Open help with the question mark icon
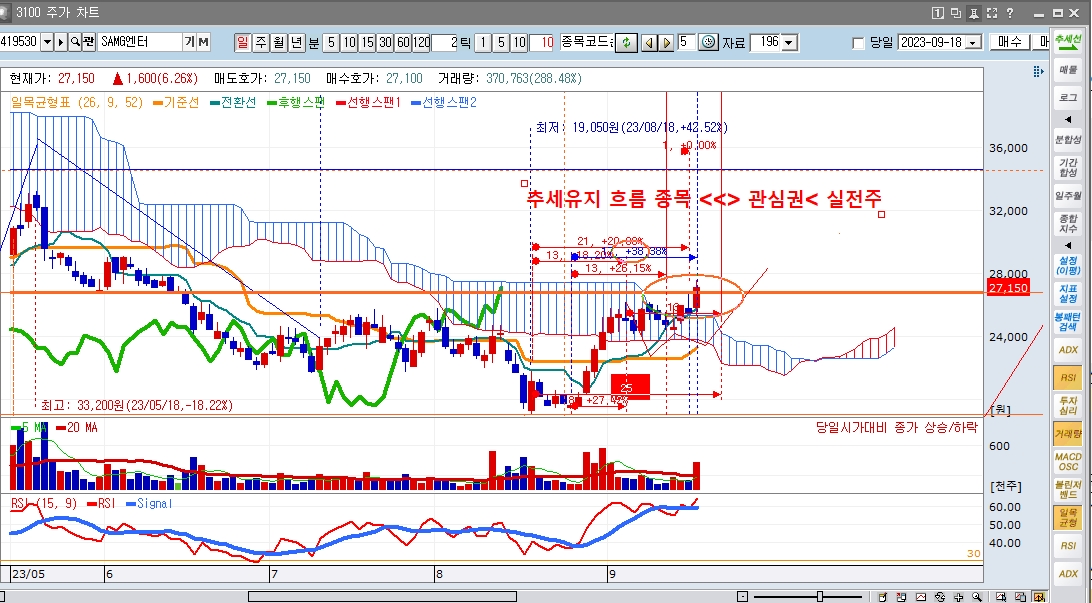Image resolution: width=1092 pixels, height=603 pixels. (1010, 13)
